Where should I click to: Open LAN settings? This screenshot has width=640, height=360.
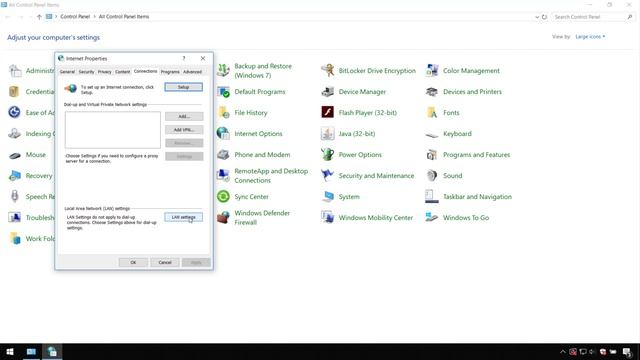(x=184, y=217)
